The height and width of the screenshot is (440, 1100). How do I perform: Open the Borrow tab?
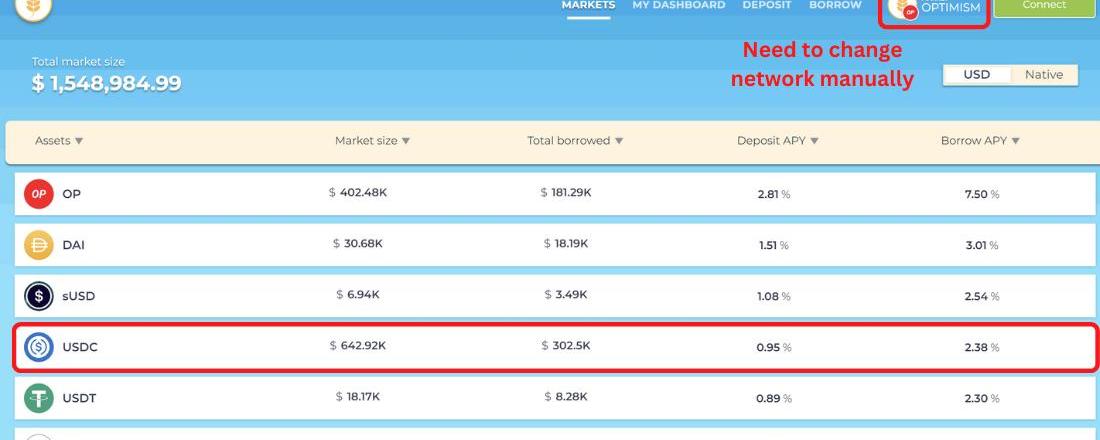coord(835,5)
